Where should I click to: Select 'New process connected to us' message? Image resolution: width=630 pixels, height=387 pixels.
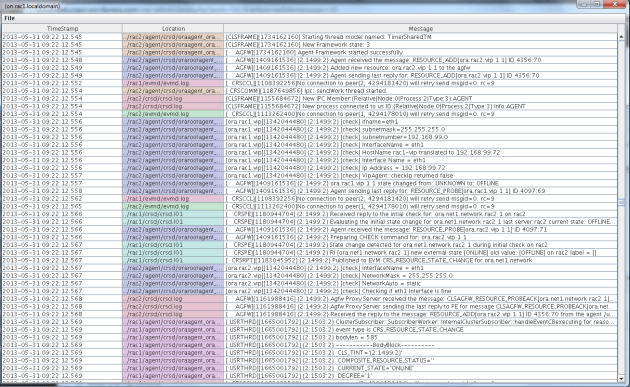(x=420, y=106)
